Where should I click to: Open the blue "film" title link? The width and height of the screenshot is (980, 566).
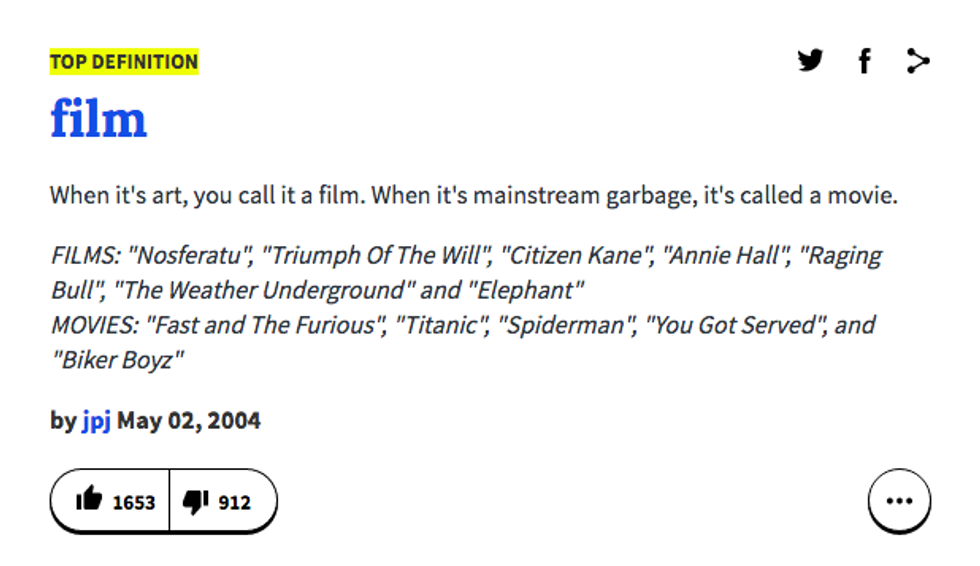pos(99,119)
